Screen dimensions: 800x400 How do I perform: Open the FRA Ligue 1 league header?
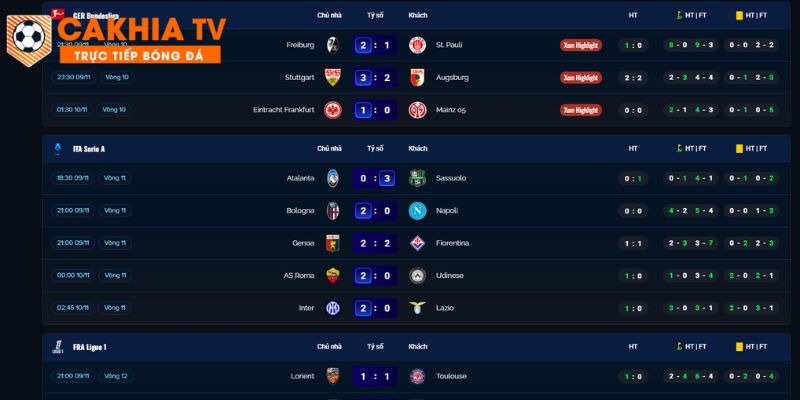90,347
